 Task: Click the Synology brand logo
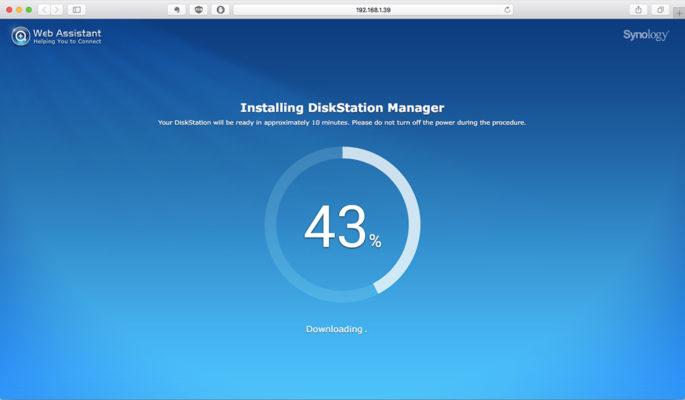646,35
